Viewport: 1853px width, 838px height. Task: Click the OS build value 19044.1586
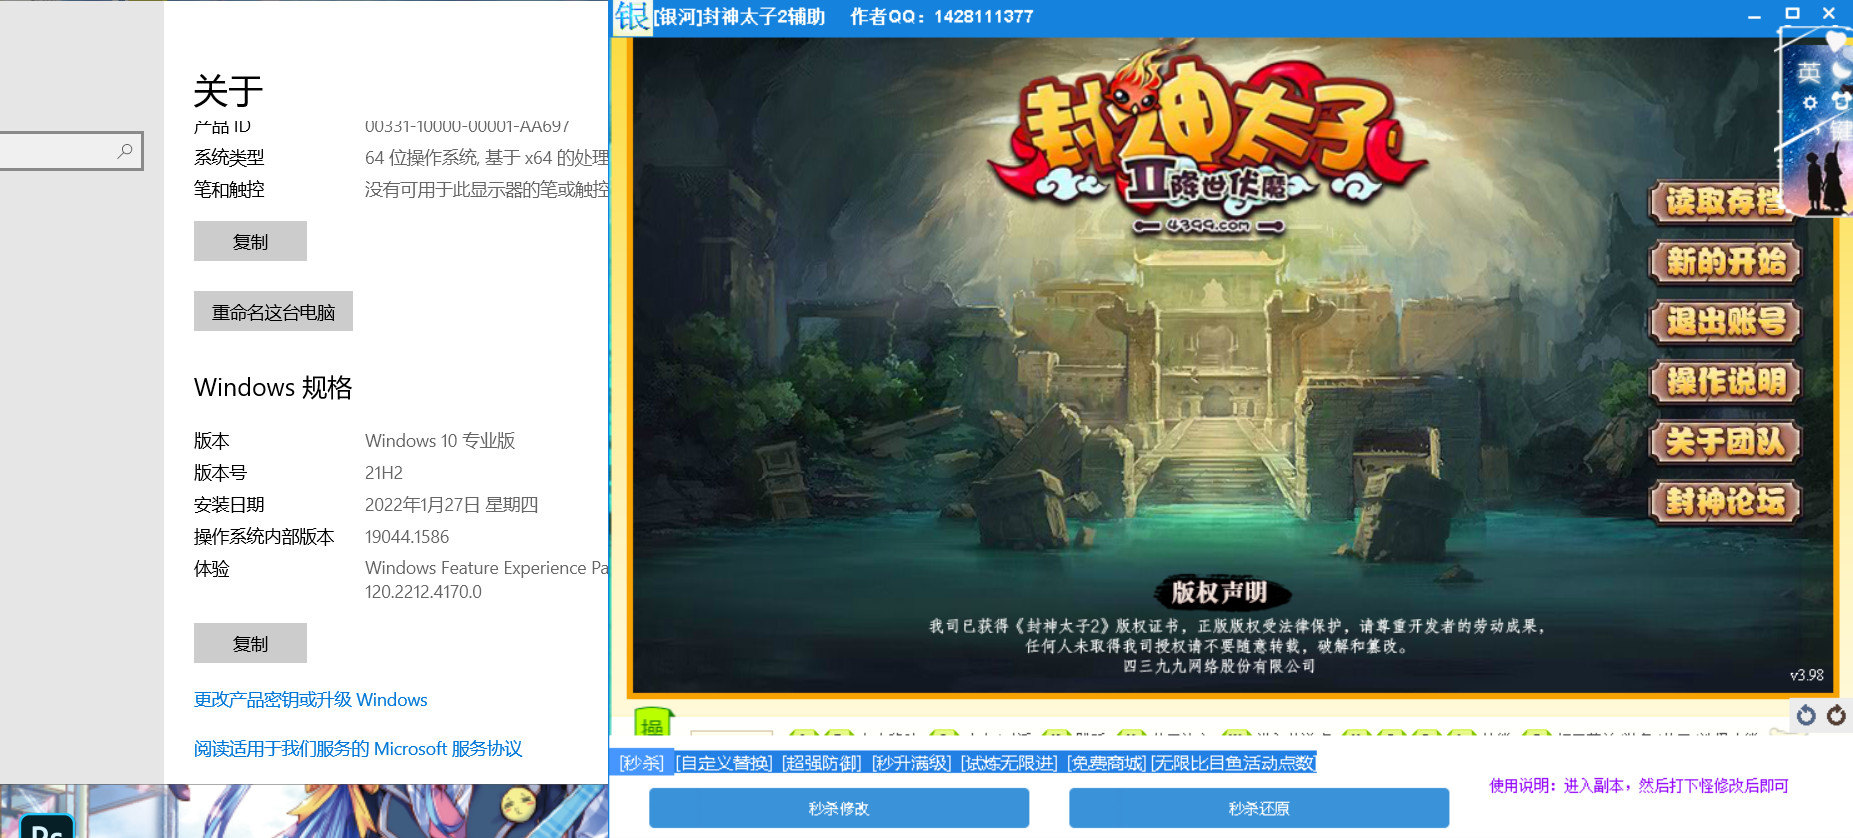[x=407, y=537]
